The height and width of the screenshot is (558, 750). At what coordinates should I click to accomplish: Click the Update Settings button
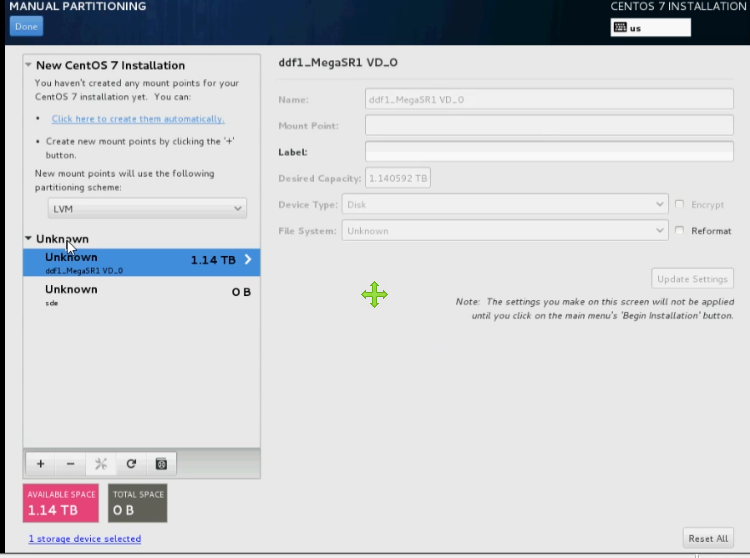(x=692, y=279)
